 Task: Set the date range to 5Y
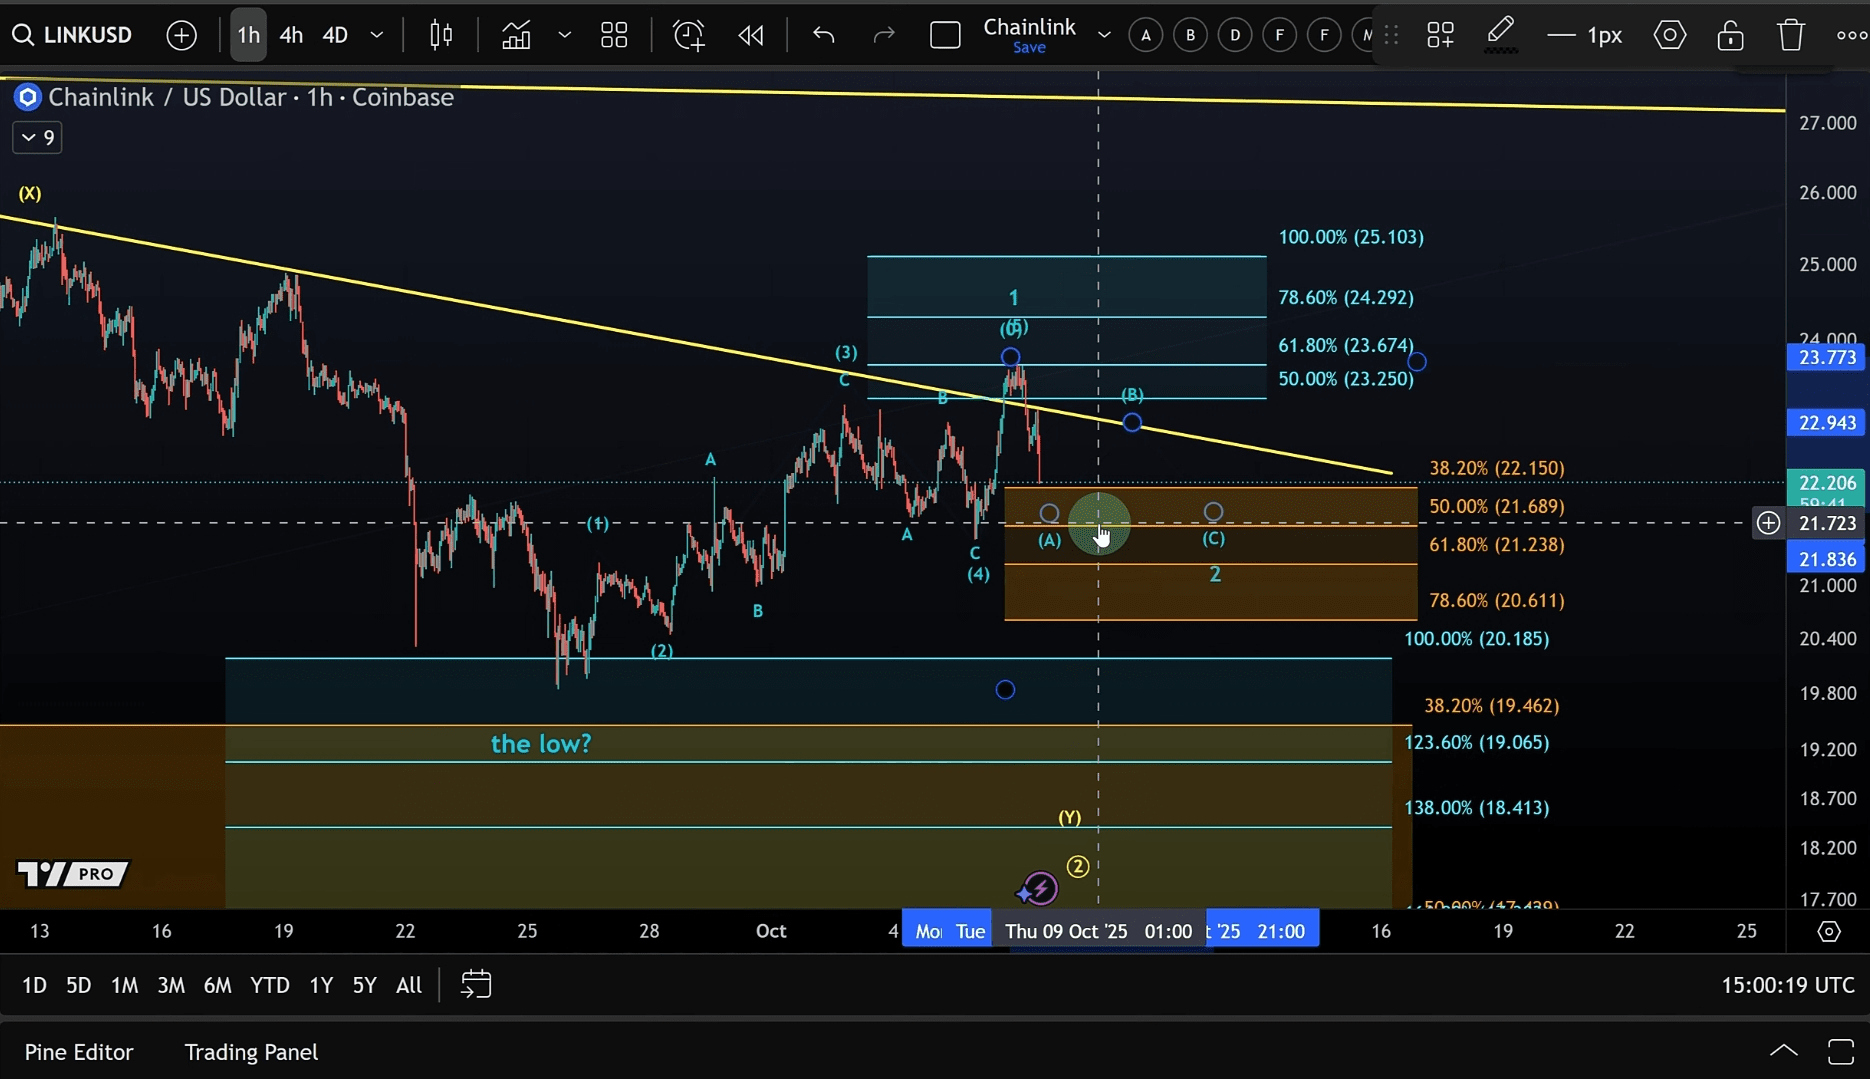[364, 986]
